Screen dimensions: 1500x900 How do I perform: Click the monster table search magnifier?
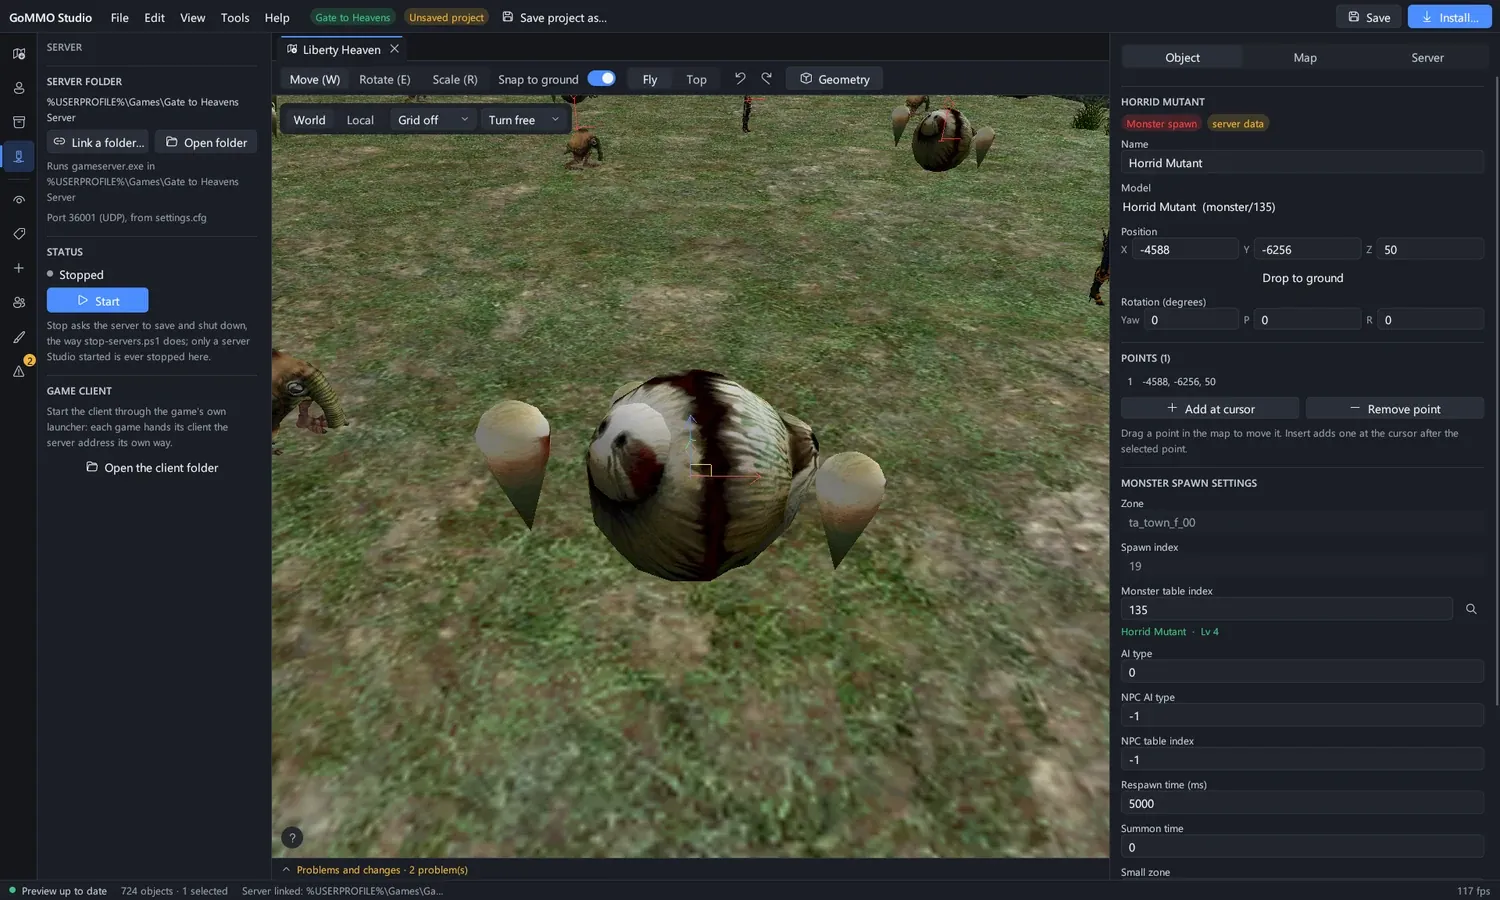1471,609
